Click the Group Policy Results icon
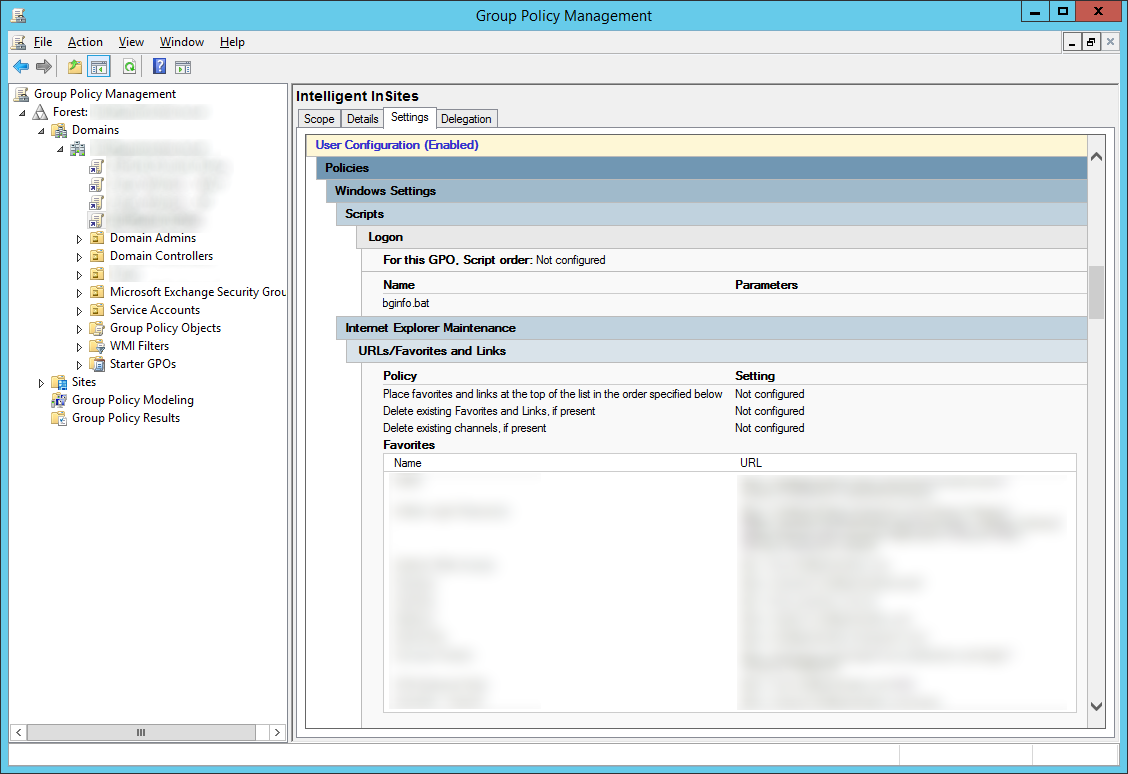The image size is (1128, 774). [59, 418]
